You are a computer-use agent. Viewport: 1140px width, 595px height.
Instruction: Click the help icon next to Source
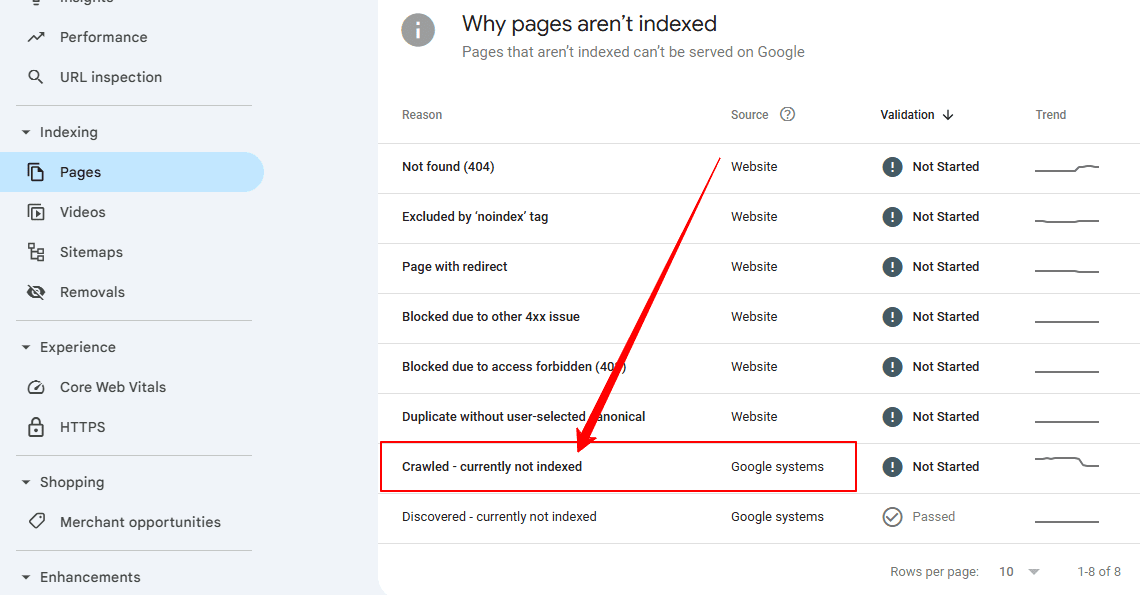787,114
